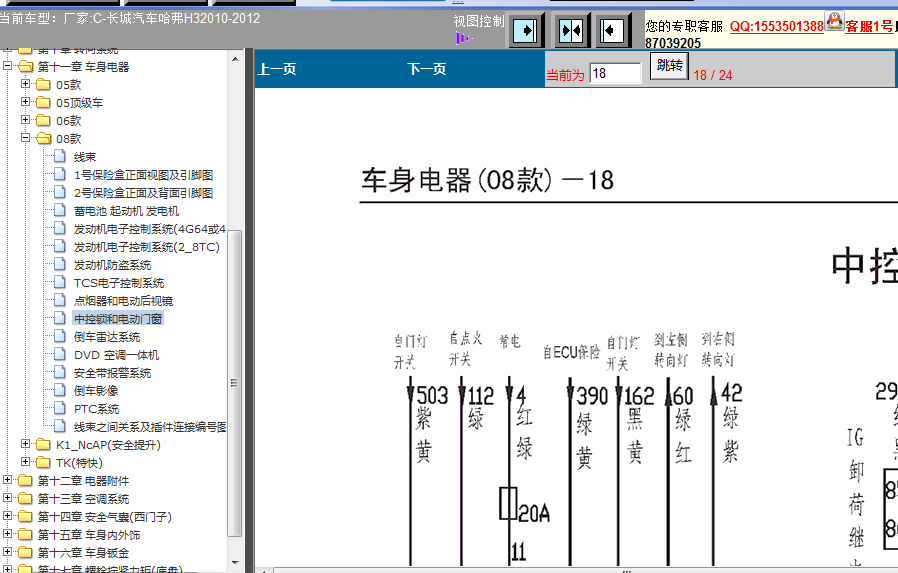Click the left-arrow view control icon
Screen dimensions: 898x573
611,30
